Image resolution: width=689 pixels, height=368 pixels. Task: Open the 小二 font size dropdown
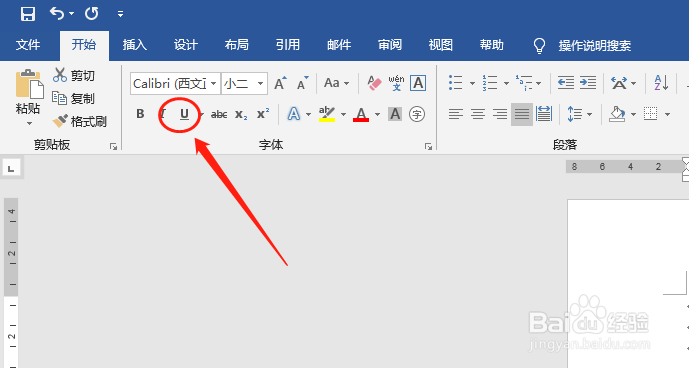[x=261, y=83]
